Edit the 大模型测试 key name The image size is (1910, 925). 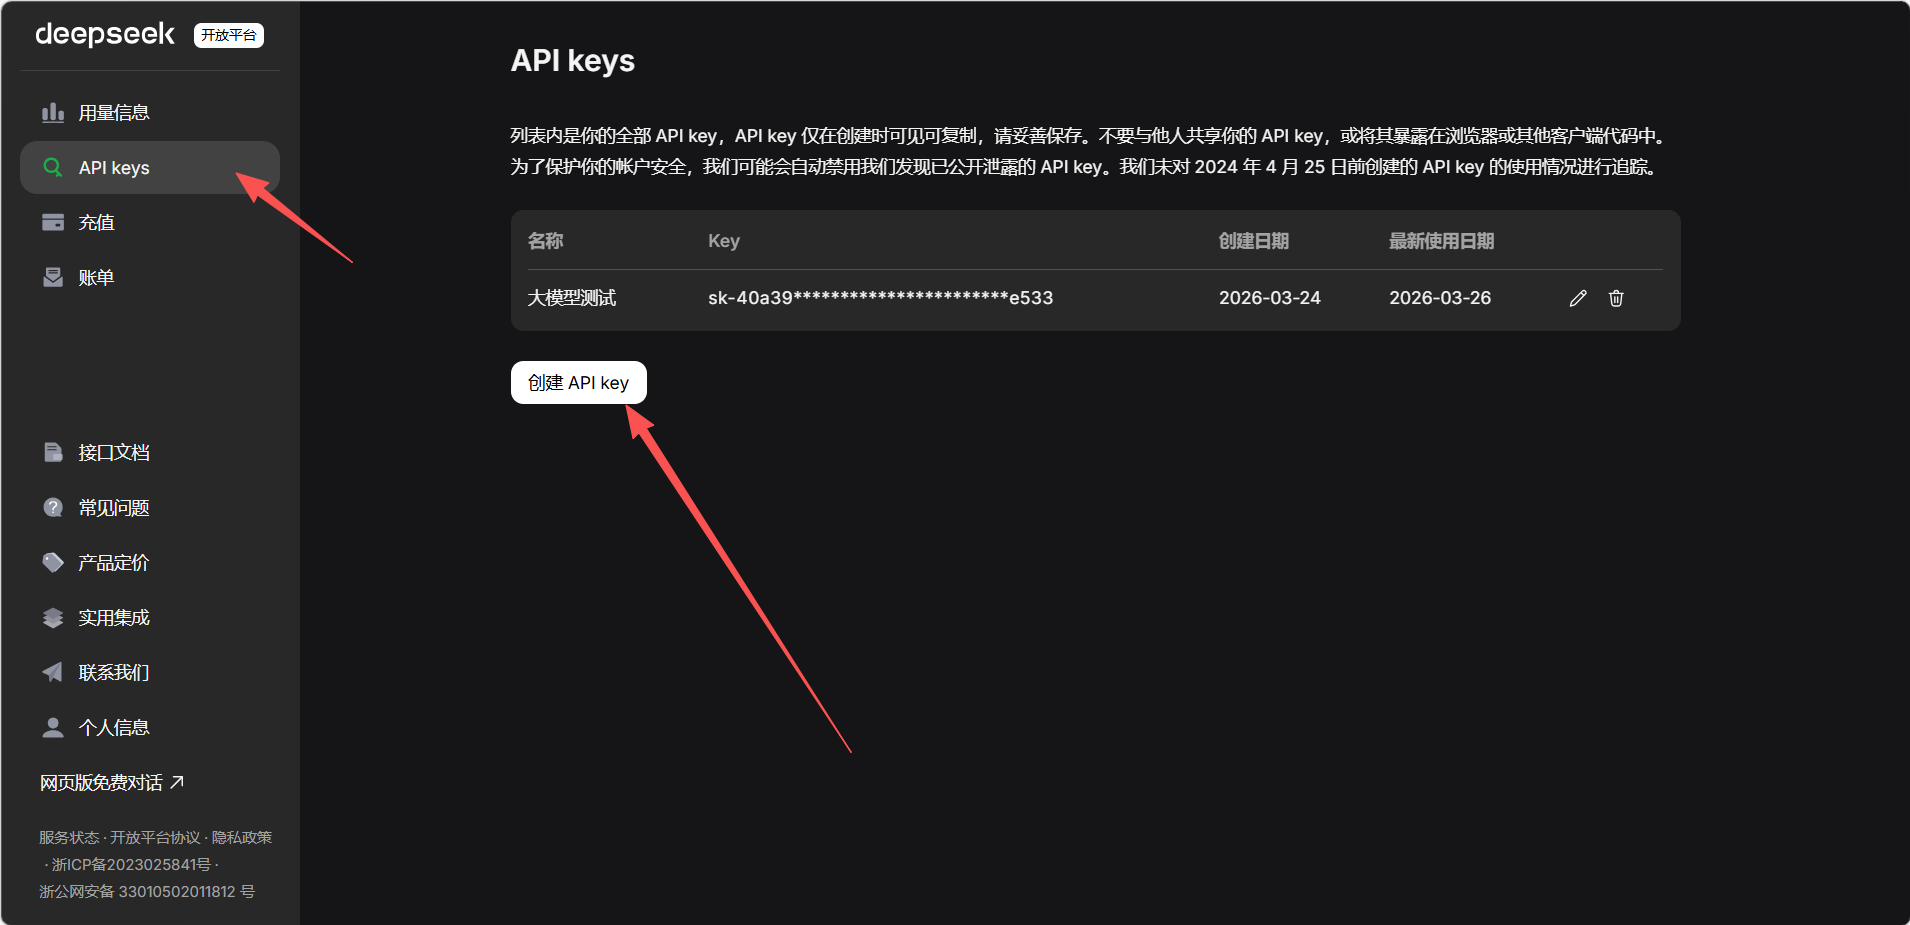click(1578, 298)
